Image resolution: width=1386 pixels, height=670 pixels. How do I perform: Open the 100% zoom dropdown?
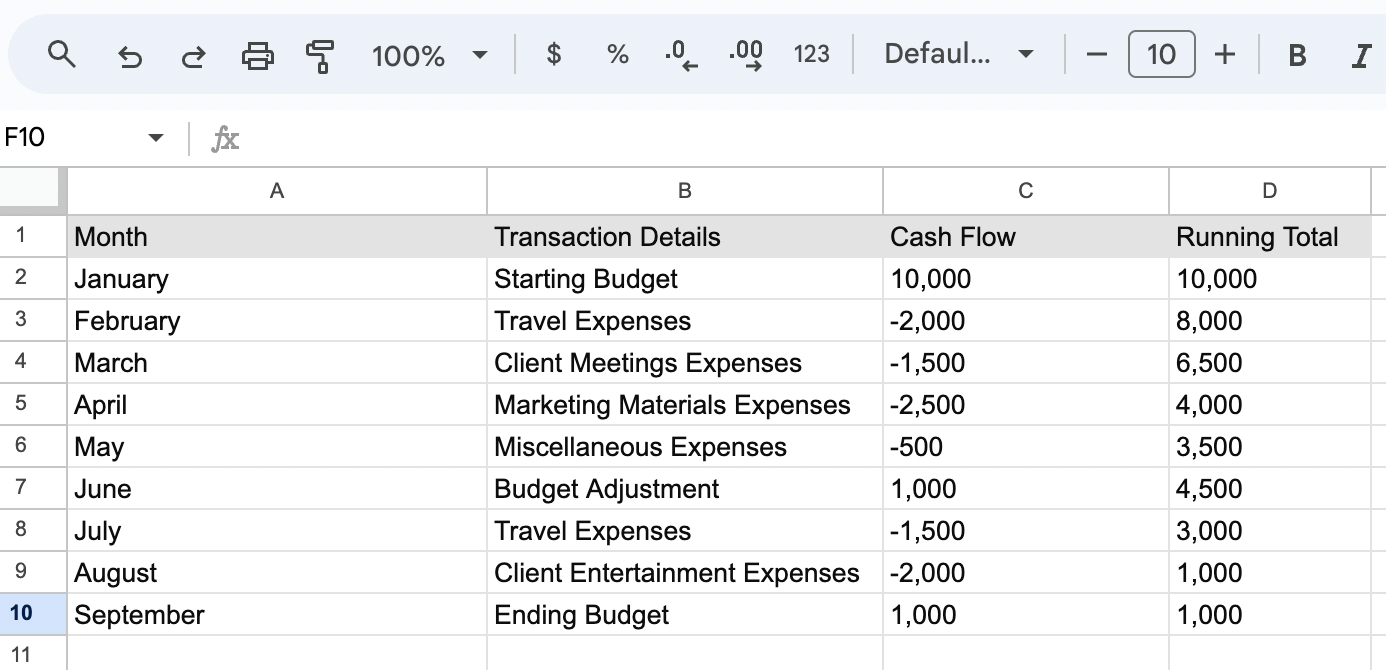(430, 55)
